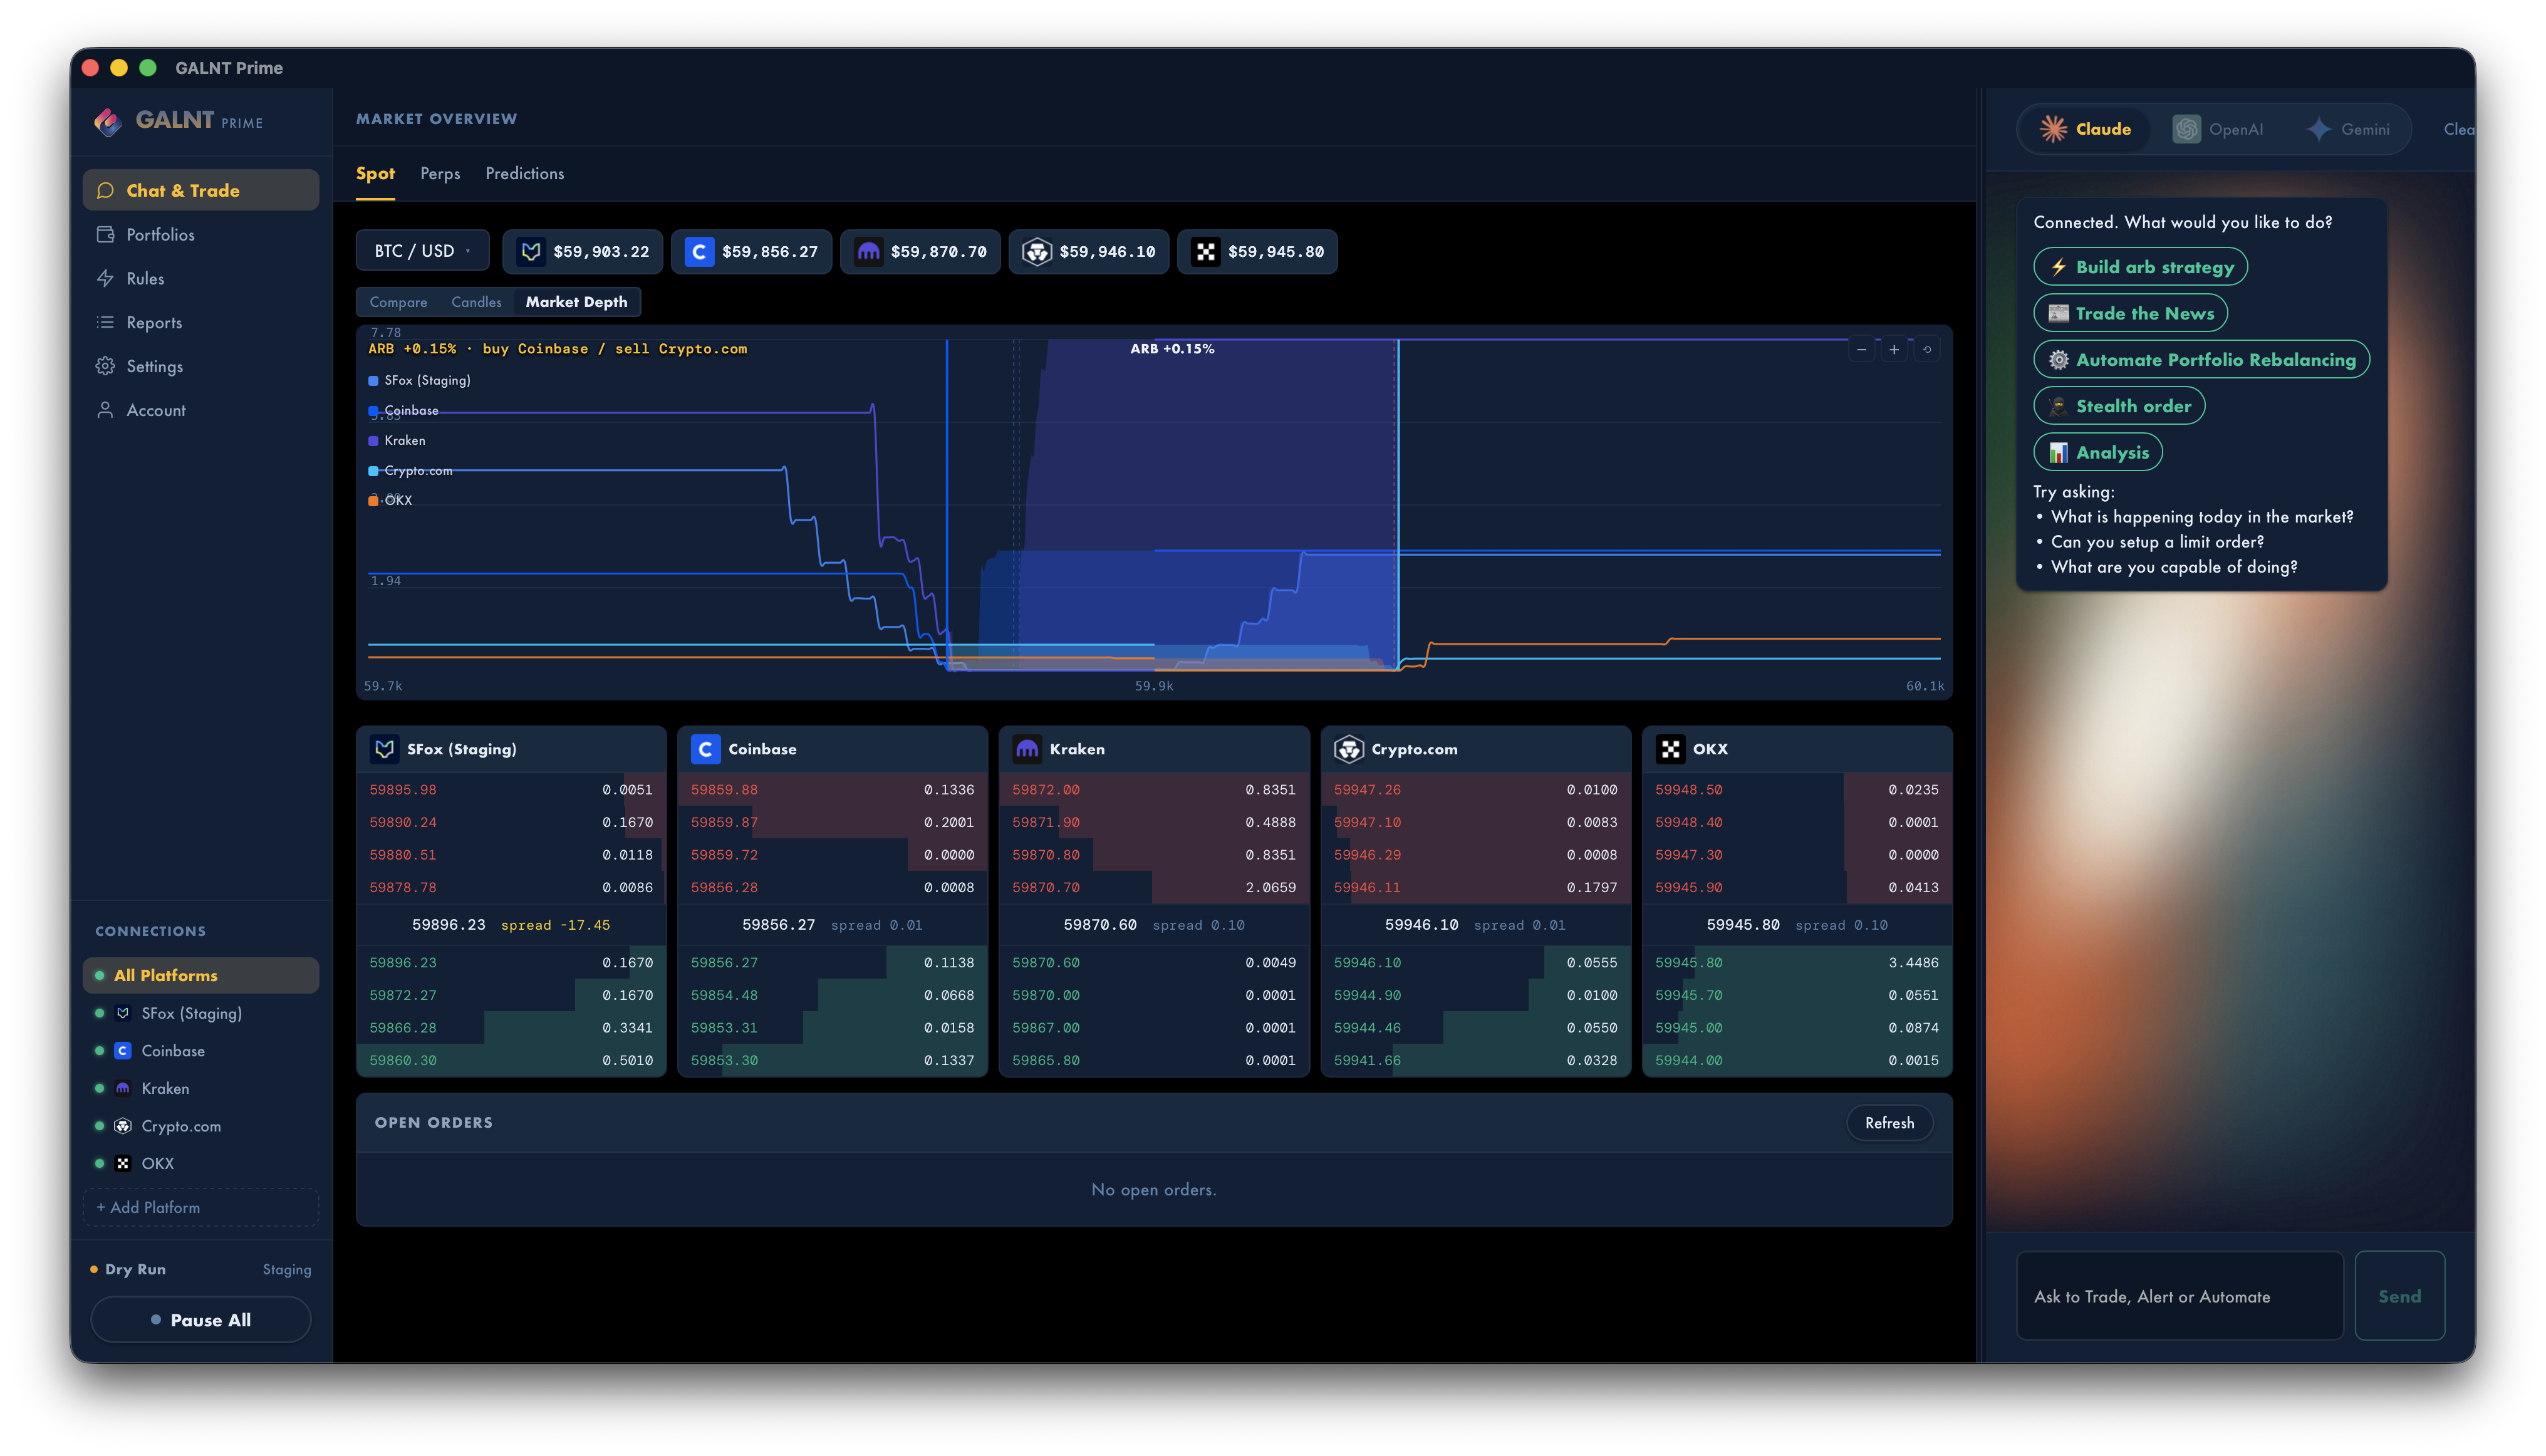Viewport: 2546px width, 1456px height.
Task: Reset the depth chart zoom
Action: [1927, 349]
